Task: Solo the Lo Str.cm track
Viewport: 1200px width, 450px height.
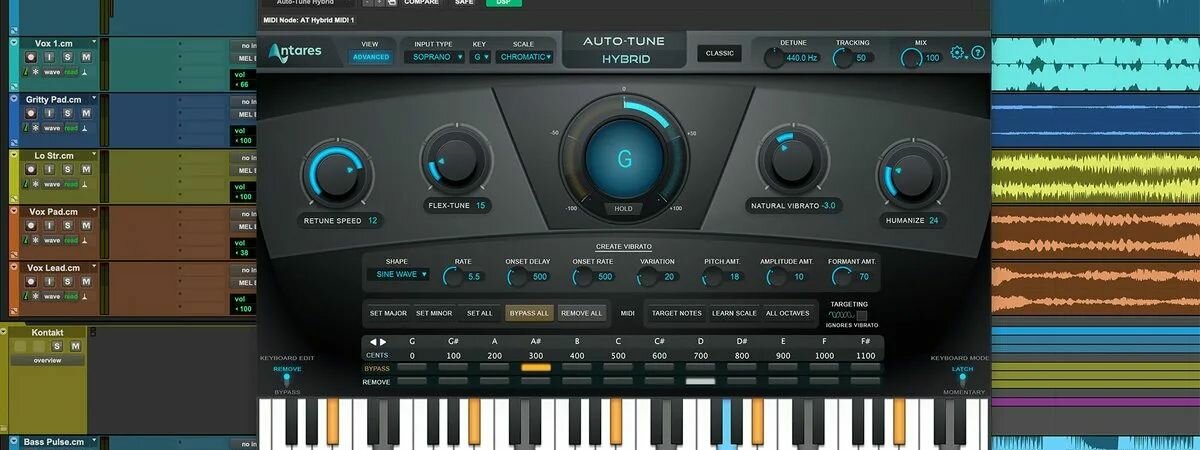Action: [67, 169]
